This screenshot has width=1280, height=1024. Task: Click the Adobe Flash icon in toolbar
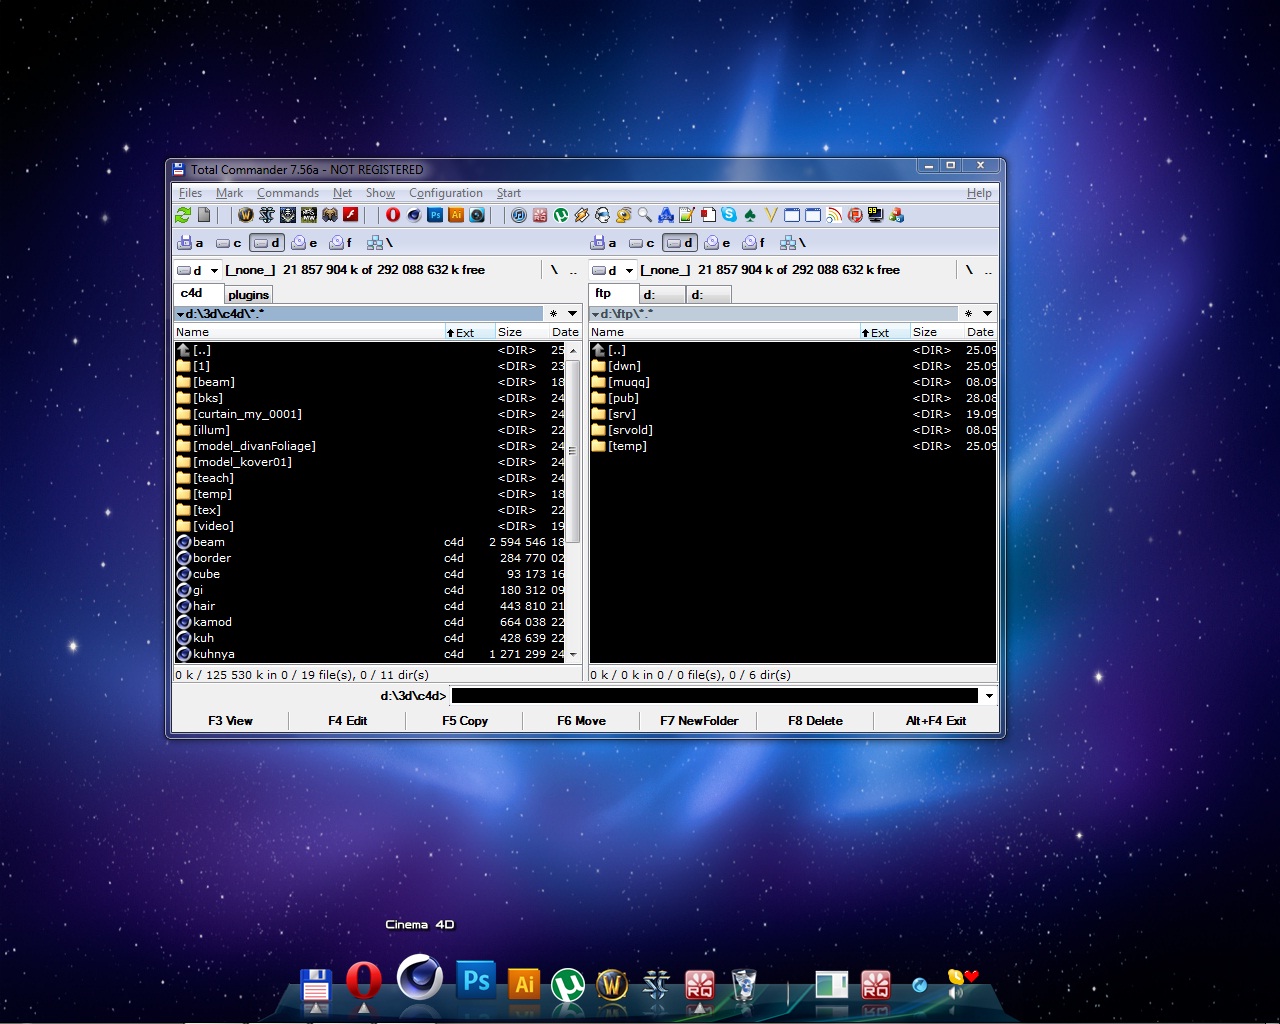351,215
